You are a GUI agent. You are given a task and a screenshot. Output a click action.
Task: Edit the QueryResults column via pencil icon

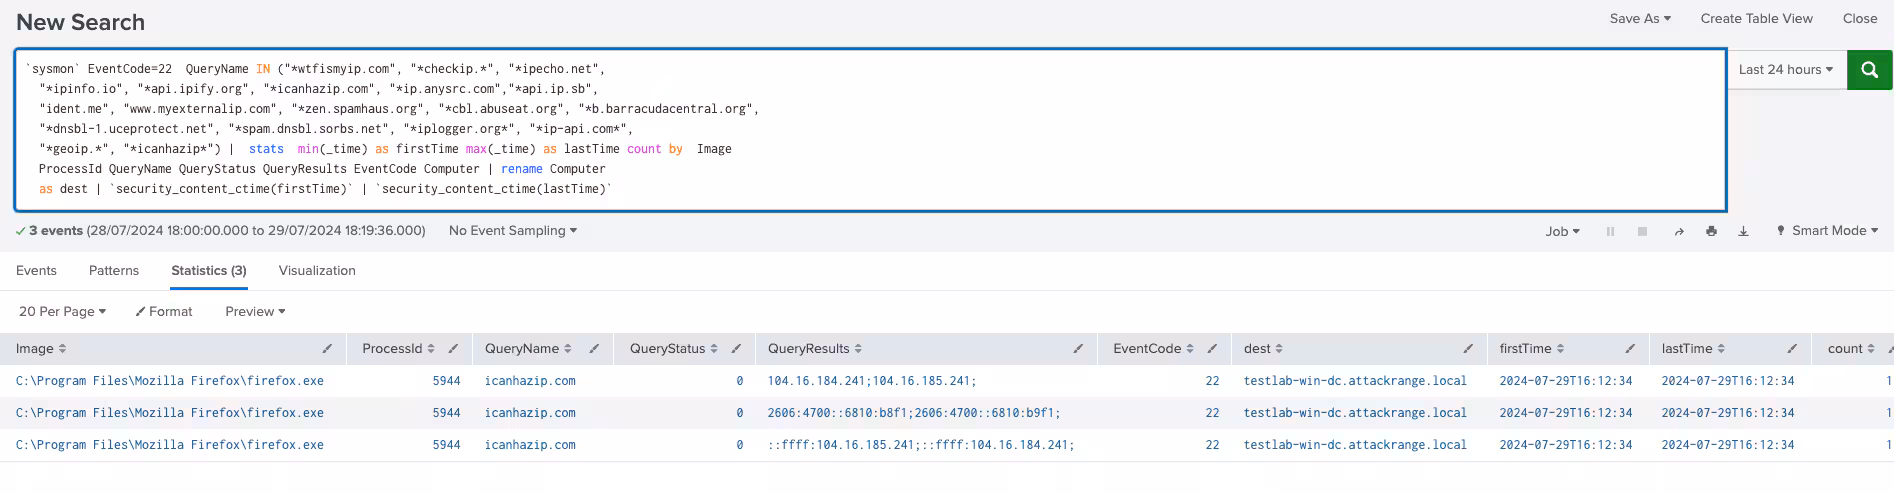(1078, 349)
